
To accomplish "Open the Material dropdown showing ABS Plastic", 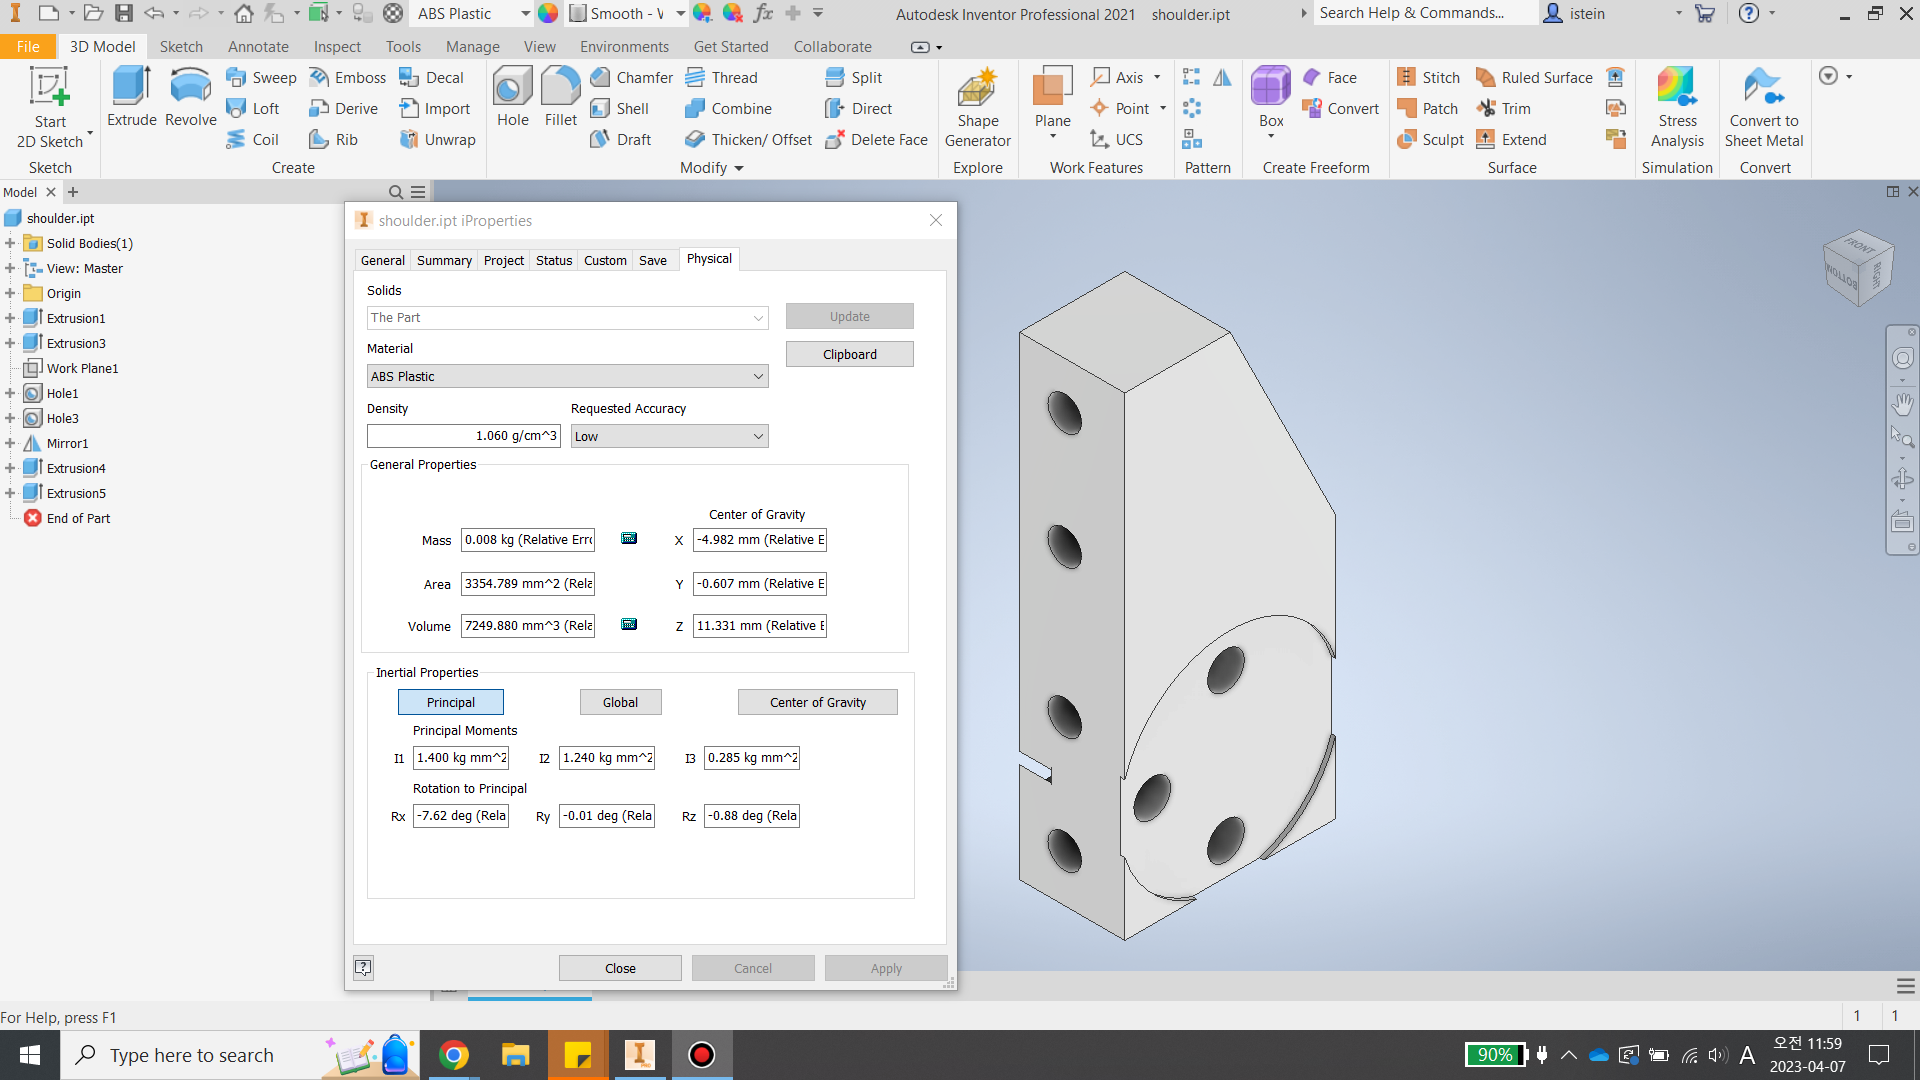I will (567, 376).
